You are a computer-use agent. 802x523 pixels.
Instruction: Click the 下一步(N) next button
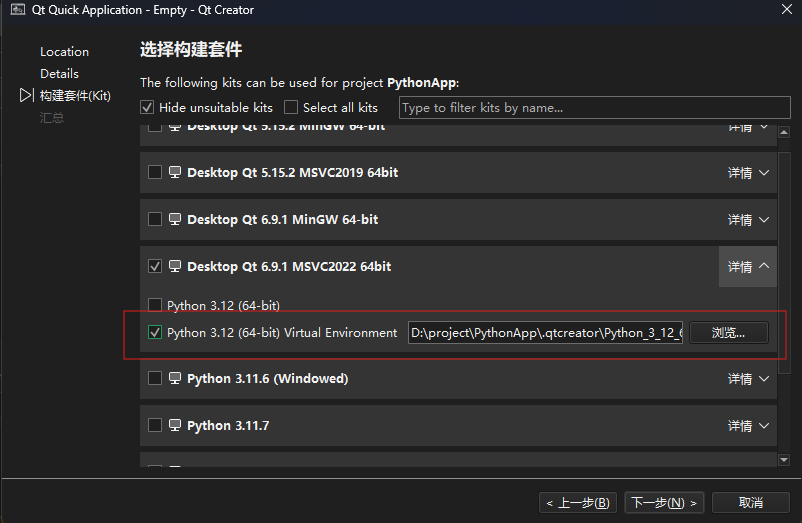coord(664,503)
